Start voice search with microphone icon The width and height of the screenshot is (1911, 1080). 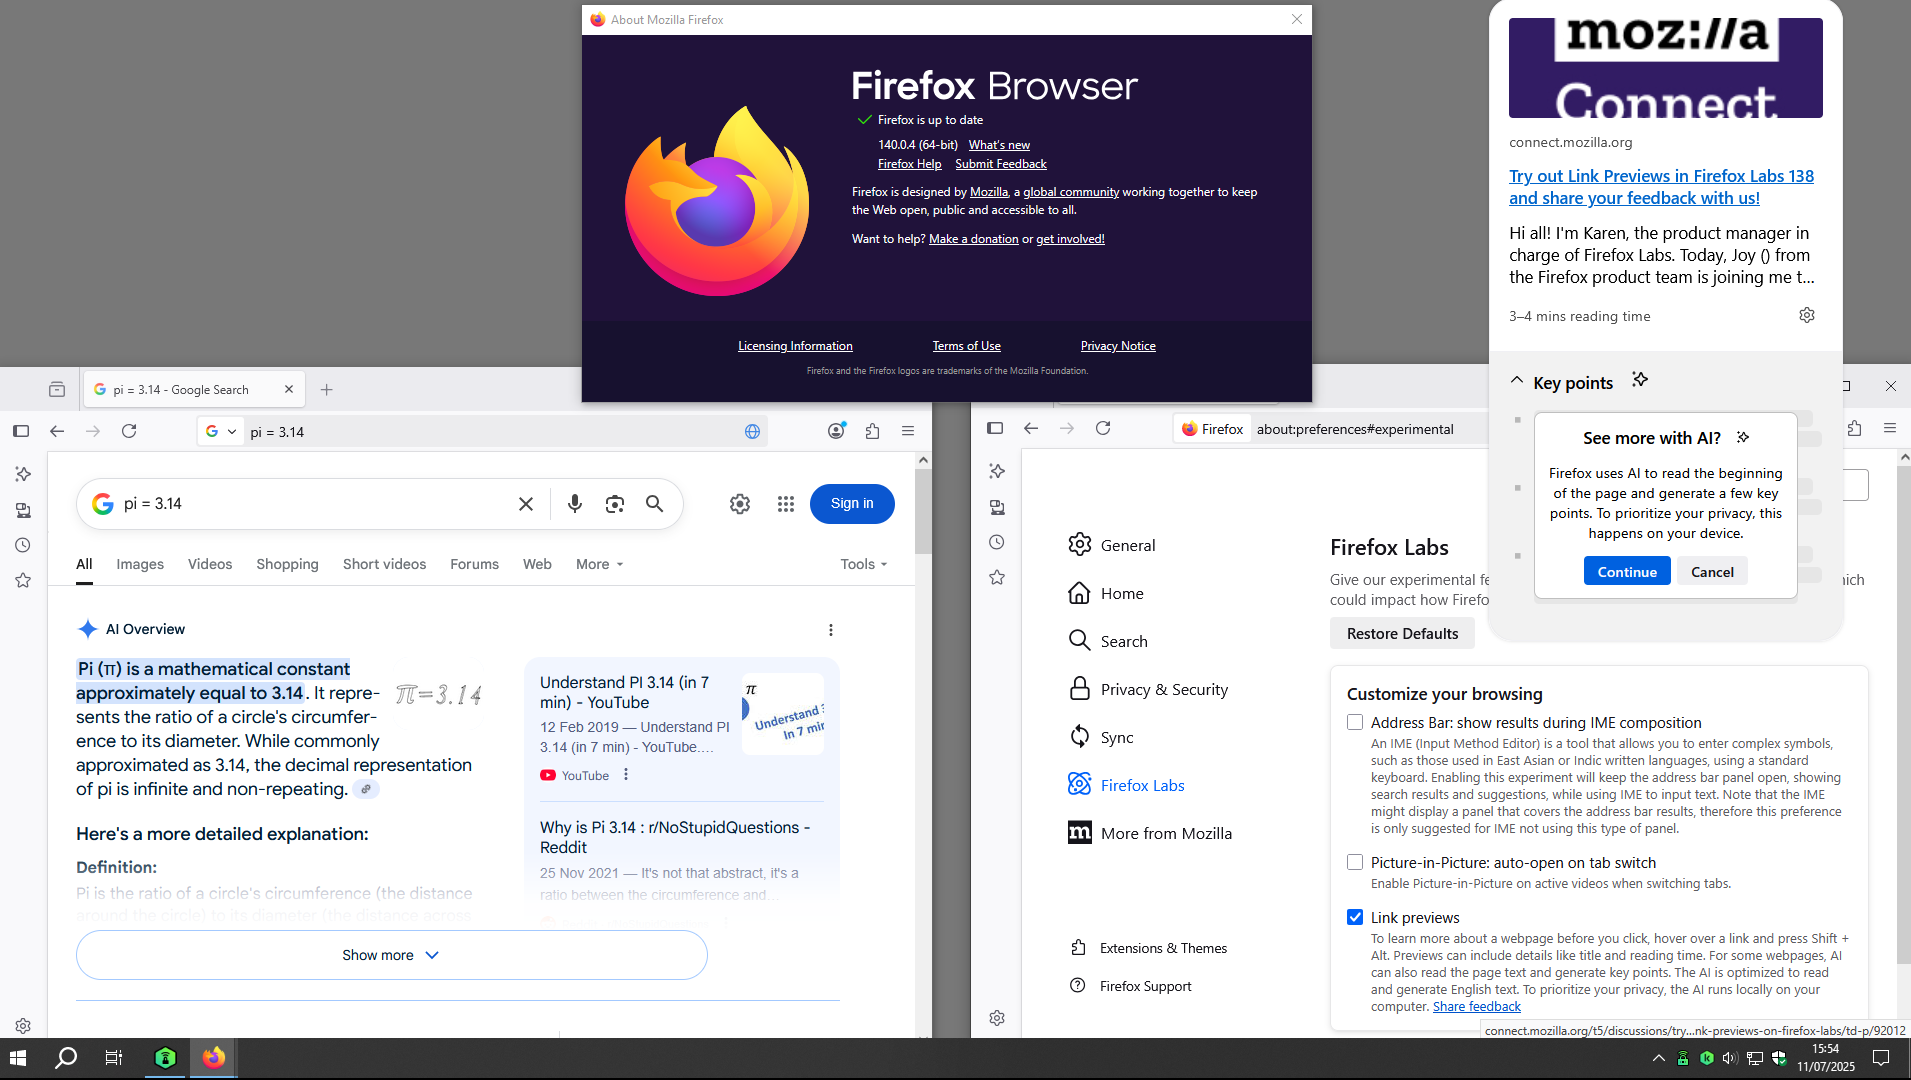(x=575, y=504)
